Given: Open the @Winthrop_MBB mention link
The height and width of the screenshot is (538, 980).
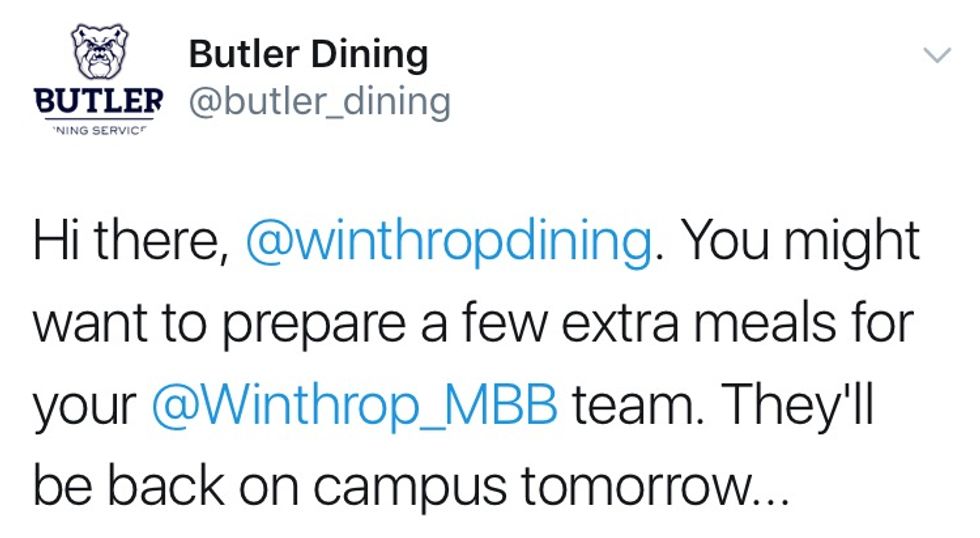Looking at the screenshot, I should 353,406.
